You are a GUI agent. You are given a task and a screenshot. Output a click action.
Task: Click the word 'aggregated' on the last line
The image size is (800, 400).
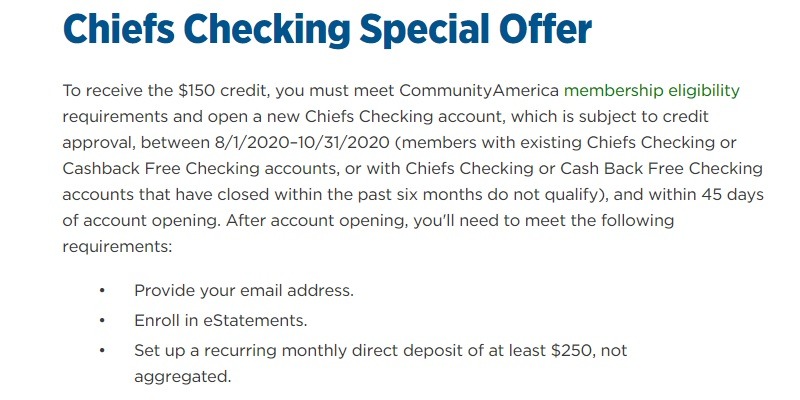[182, 378]
